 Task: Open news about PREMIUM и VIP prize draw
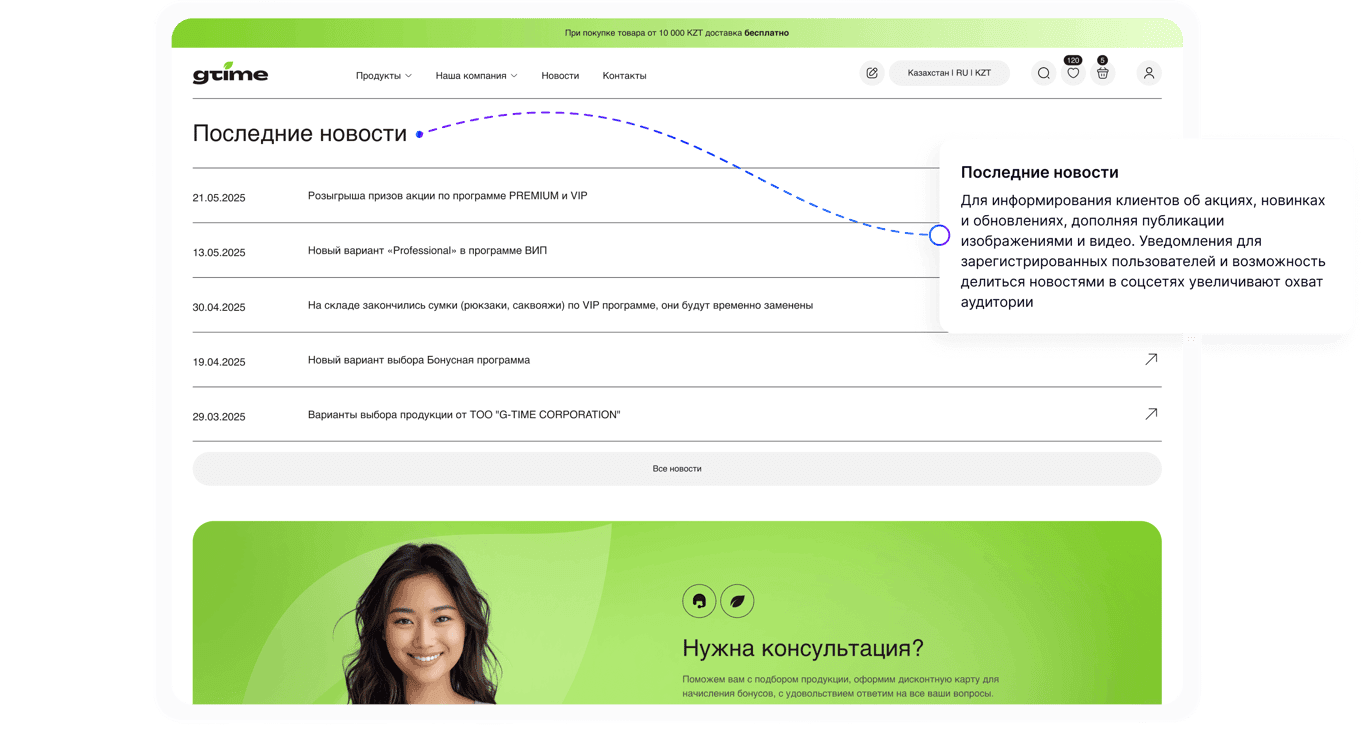pyautogui.click(x=446, y=195)
